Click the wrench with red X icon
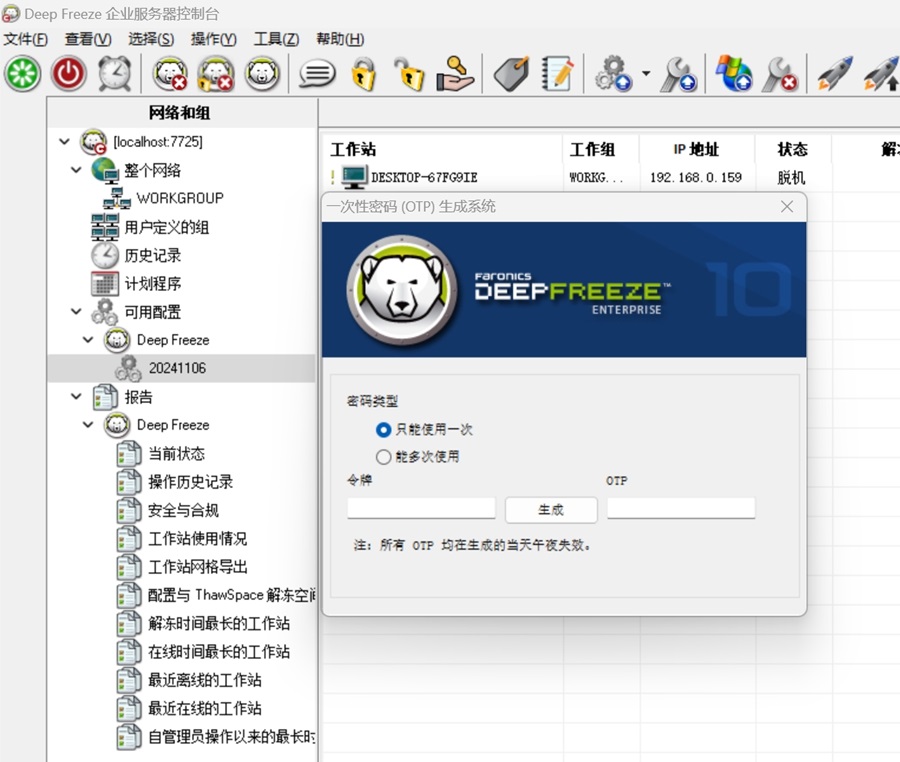Image resolution: width=900 pixels, height=762 pixels. point(780,74)
